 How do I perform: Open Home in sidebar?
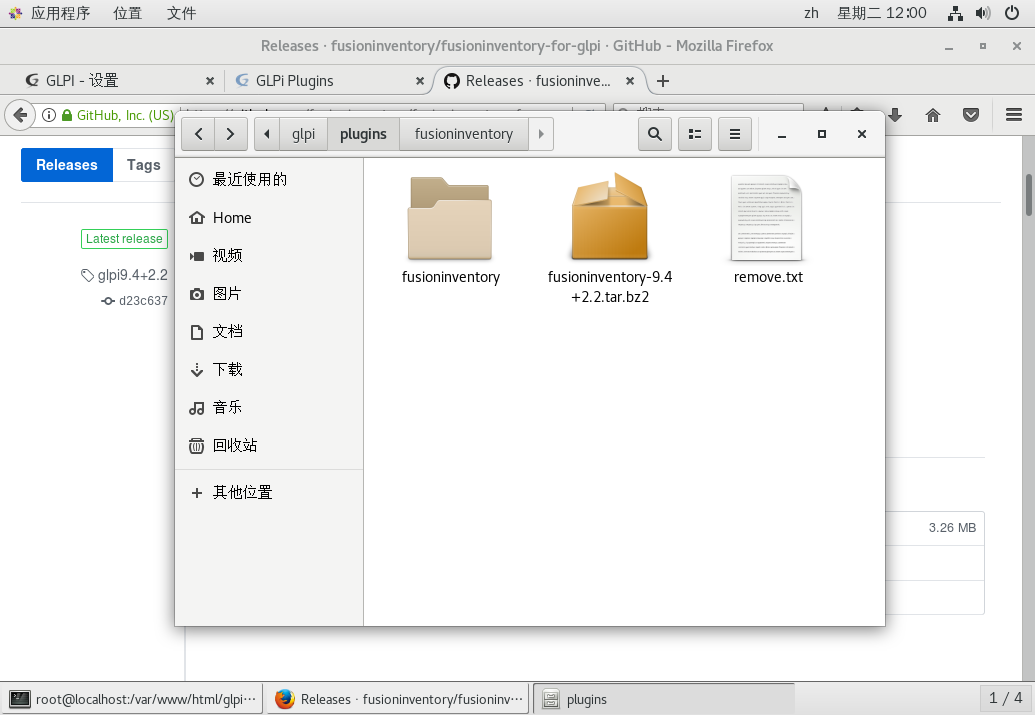[269, 218]
